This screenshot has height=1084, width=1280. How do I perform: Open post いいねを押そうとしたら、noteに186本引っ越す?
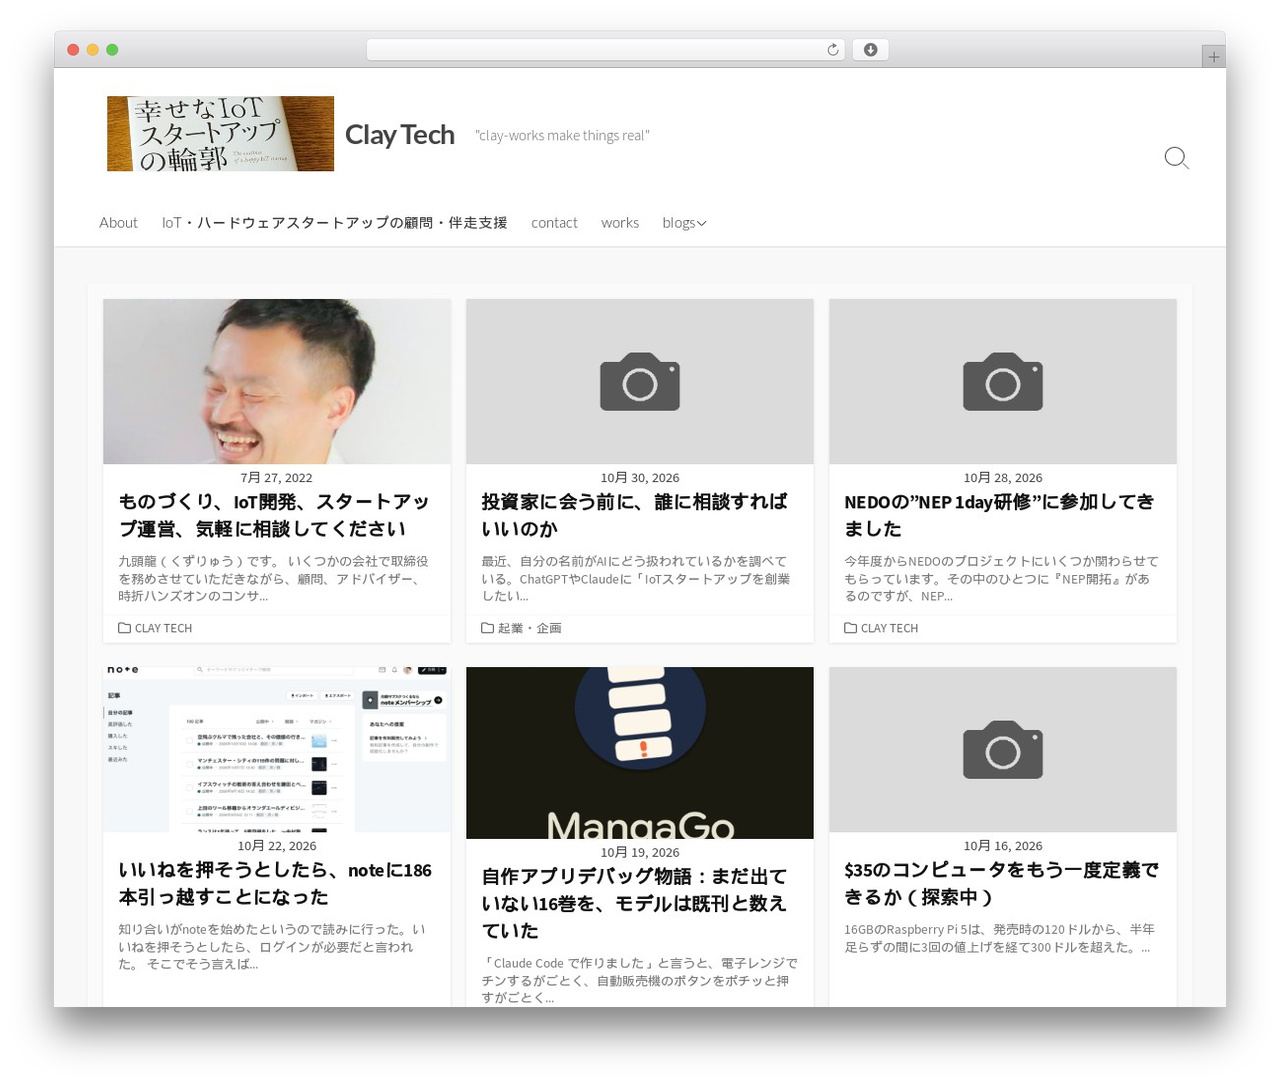275,883
